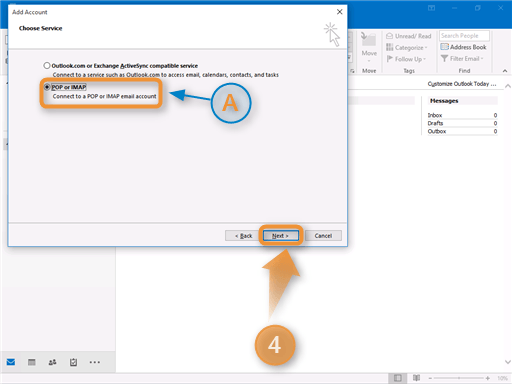Click the Move icon in Outlook ribbon
Viewport: 512px width, 384px height.
point(369,47)
